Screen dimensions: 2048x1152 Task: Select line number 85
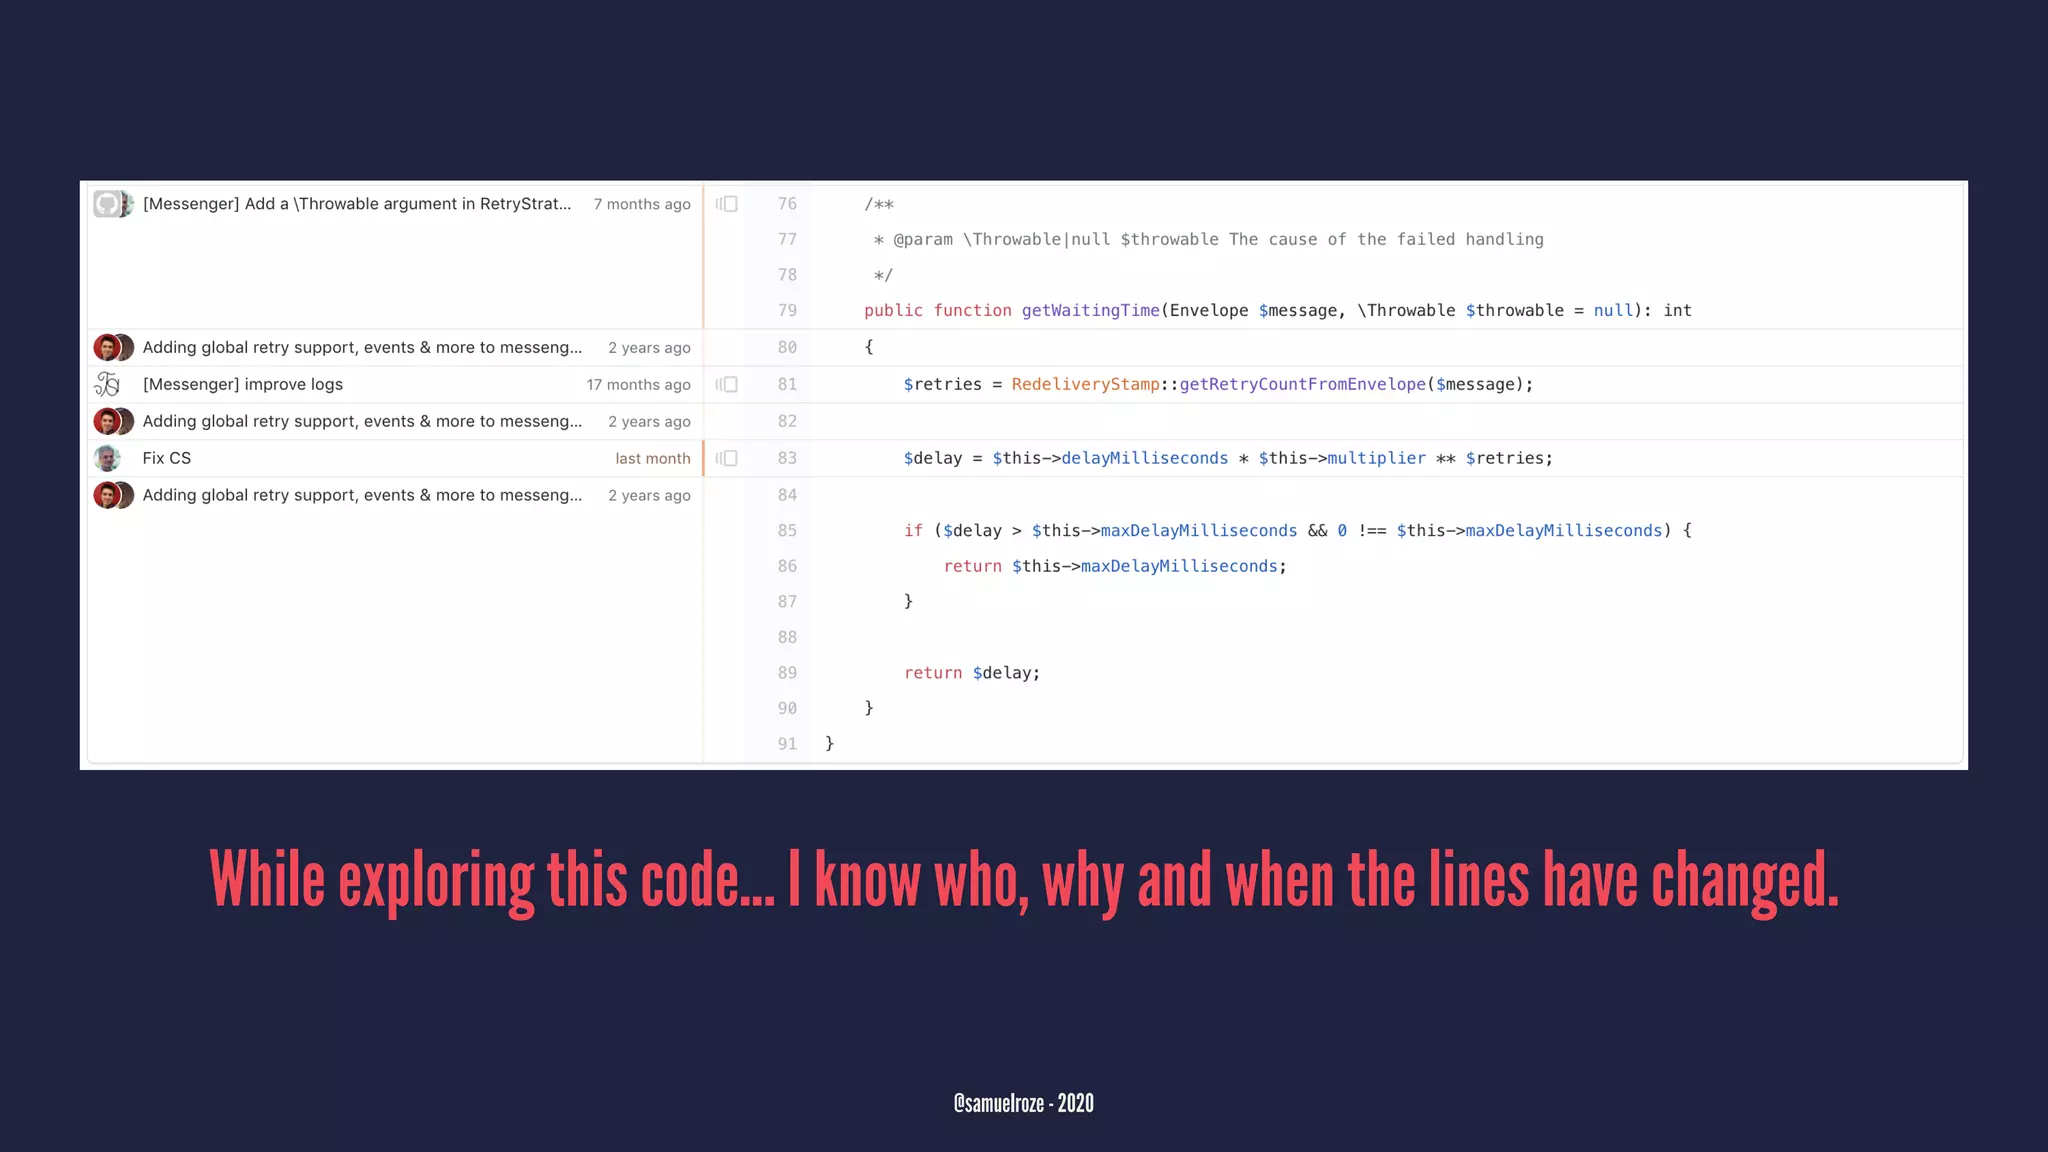[x=787, y=531]
